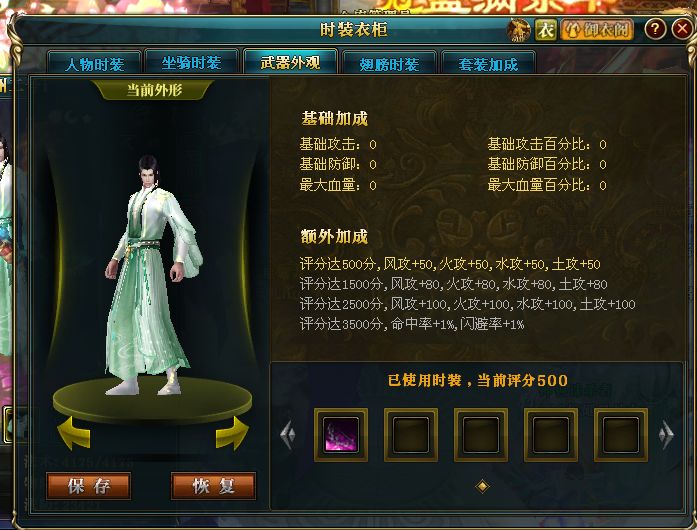Click the 恢复 restore button

213,486
